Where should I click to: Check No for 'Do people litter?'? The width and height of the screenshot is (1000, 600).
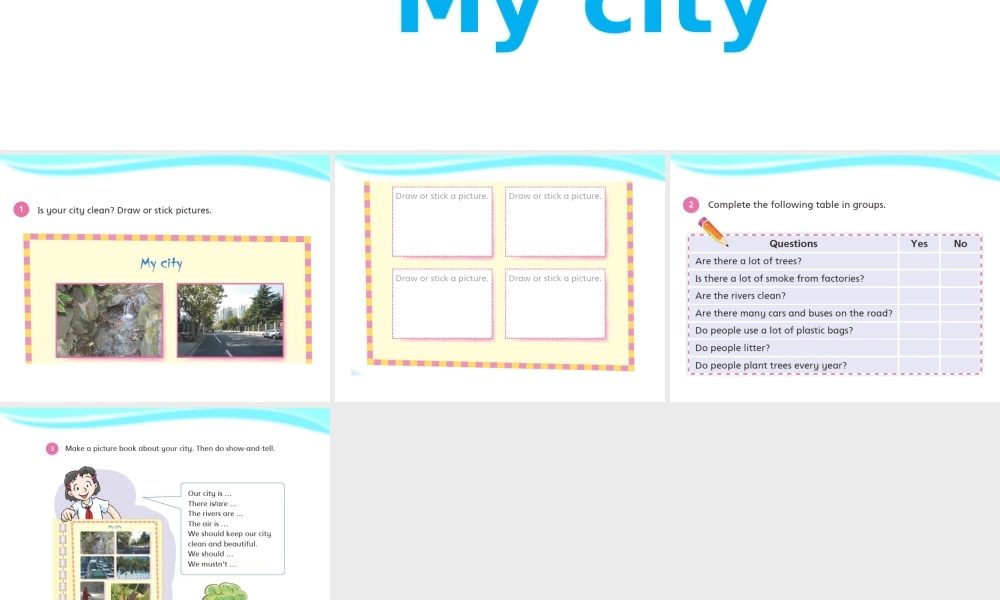point(959,347)
